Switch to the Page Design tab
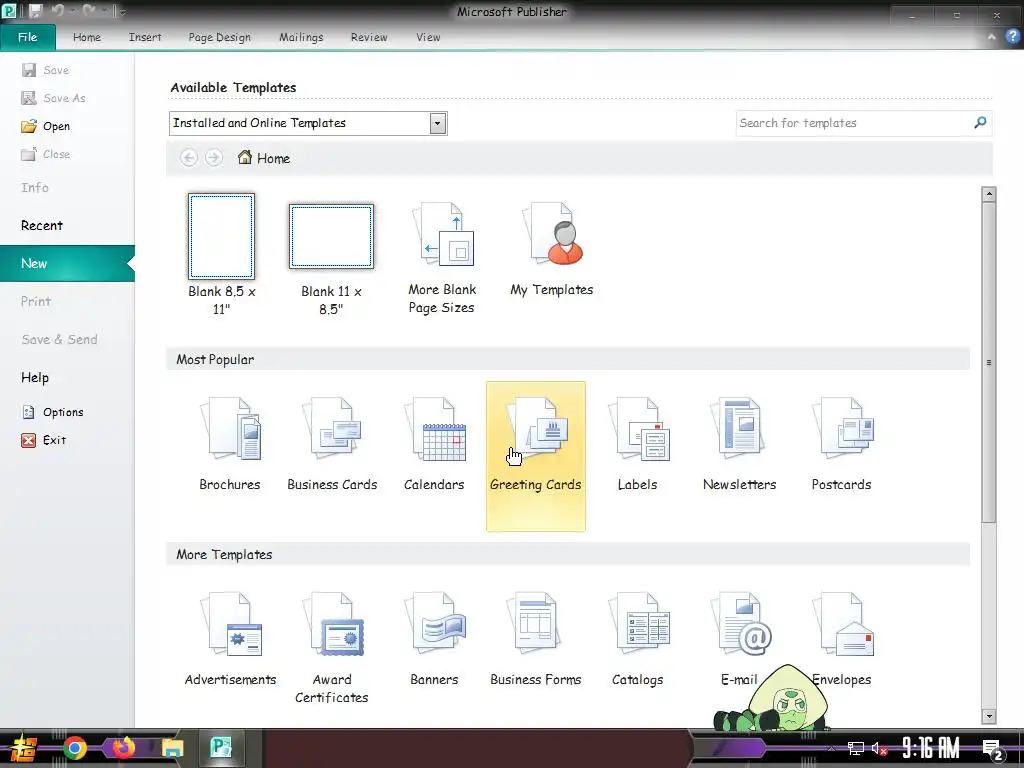Viewport: 1024px width, 768px height. click(219, 37)
